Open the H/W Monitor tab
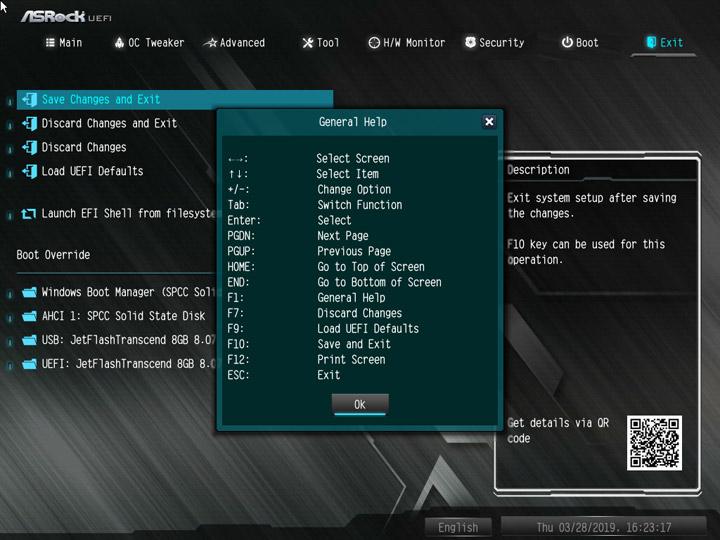720x540 pixels. (407, 43)
